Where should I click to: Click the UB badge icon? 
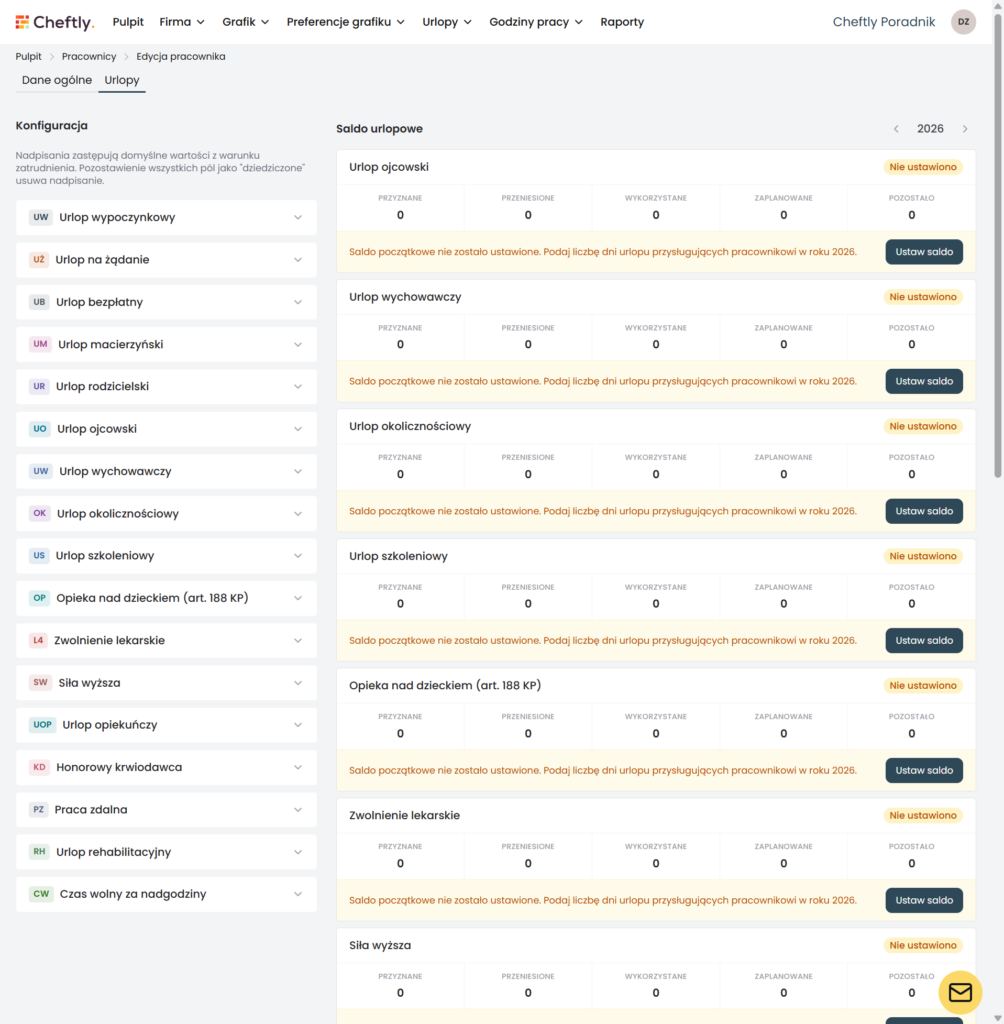click(39, 302)
